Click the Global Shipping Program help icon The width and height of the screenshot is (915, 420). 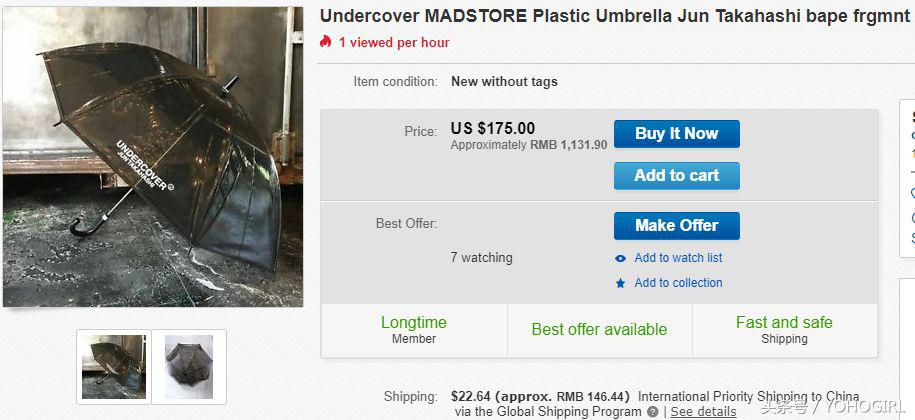652,412
